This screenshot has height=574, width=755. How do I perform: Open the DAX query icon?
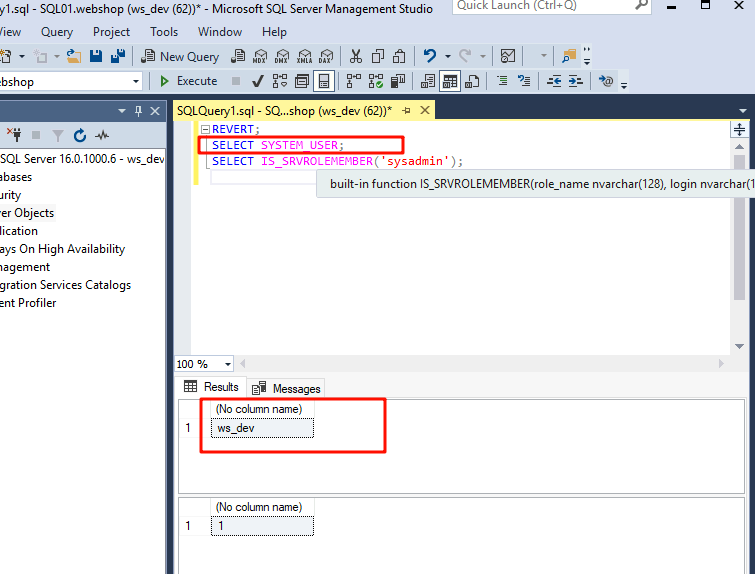click(x=326, y=57)
